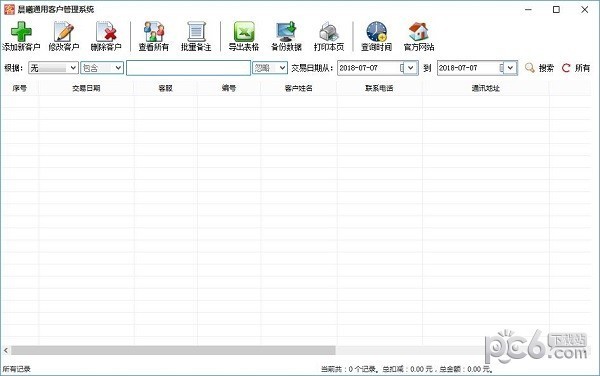Sort by 通讯地址 column header
Screen dimensions: 600x376
pos(486,88)
